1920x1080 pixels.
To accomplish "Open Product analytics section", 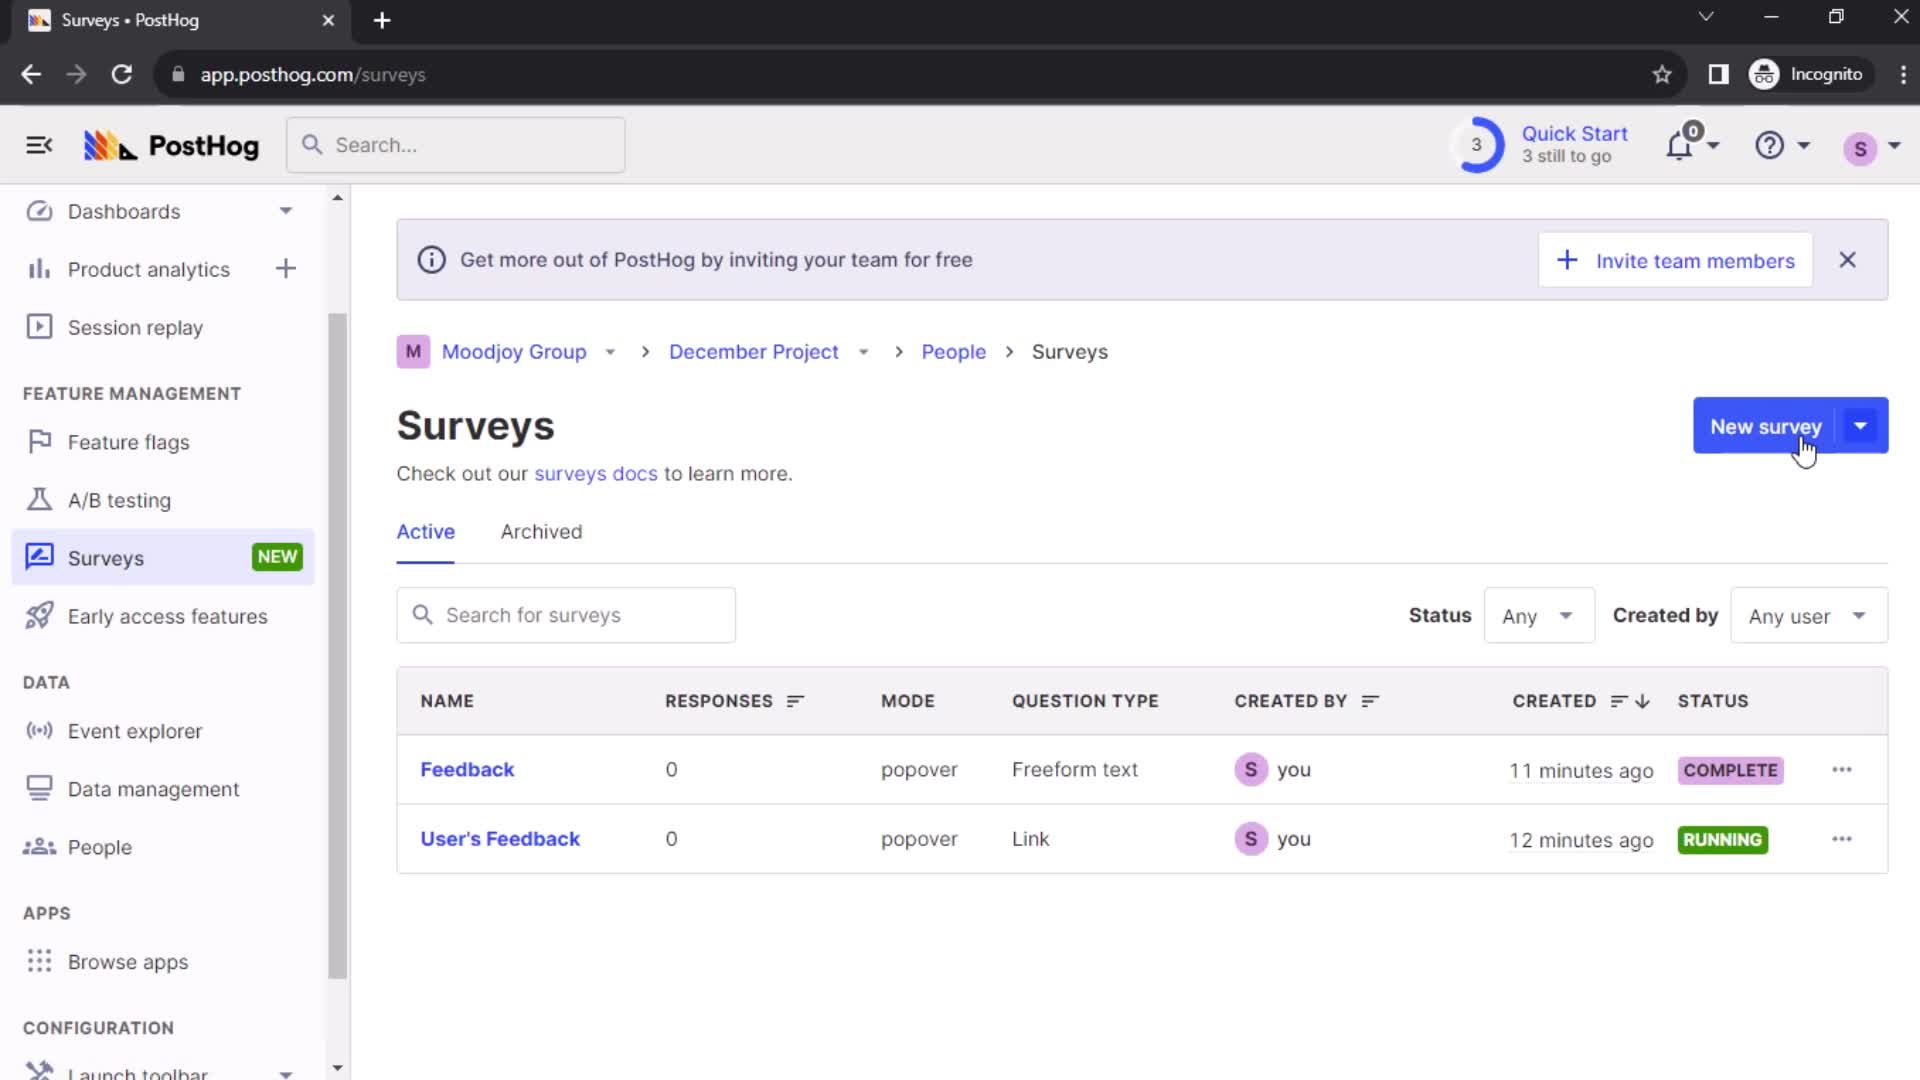I will click(x=148, y=269).
